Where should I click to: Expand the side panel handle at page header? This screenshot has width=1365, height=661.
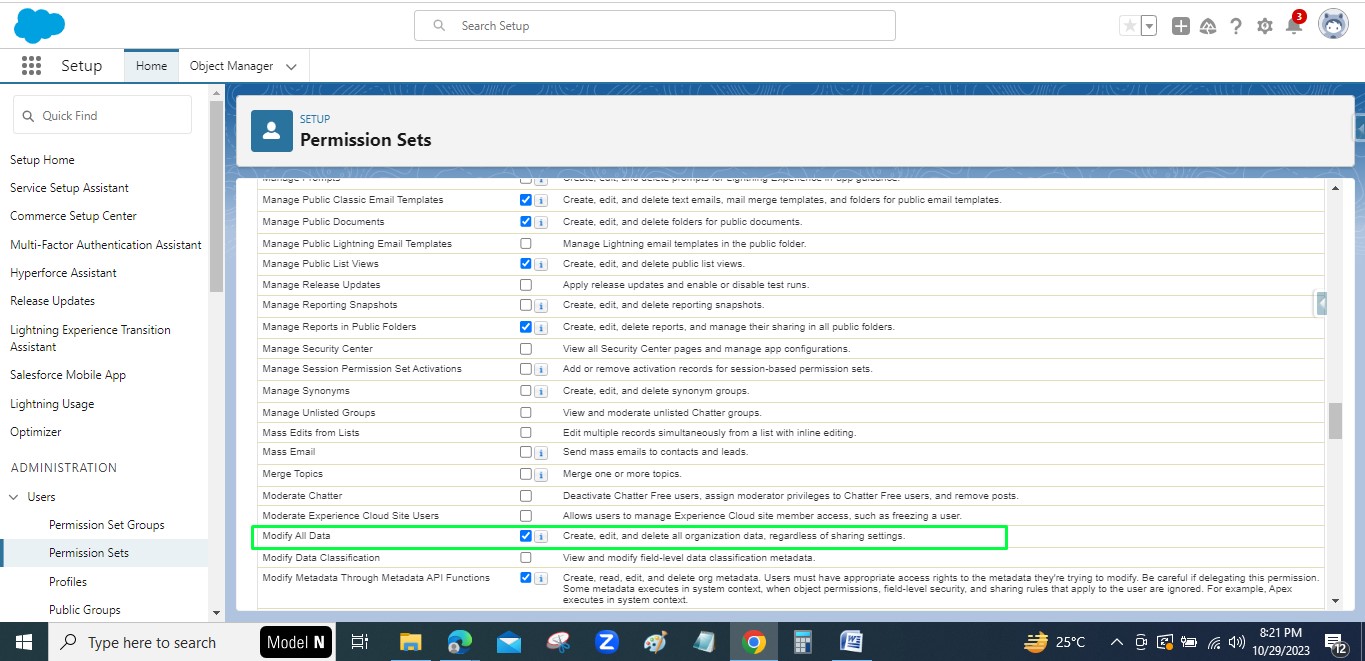(1359, 127)
